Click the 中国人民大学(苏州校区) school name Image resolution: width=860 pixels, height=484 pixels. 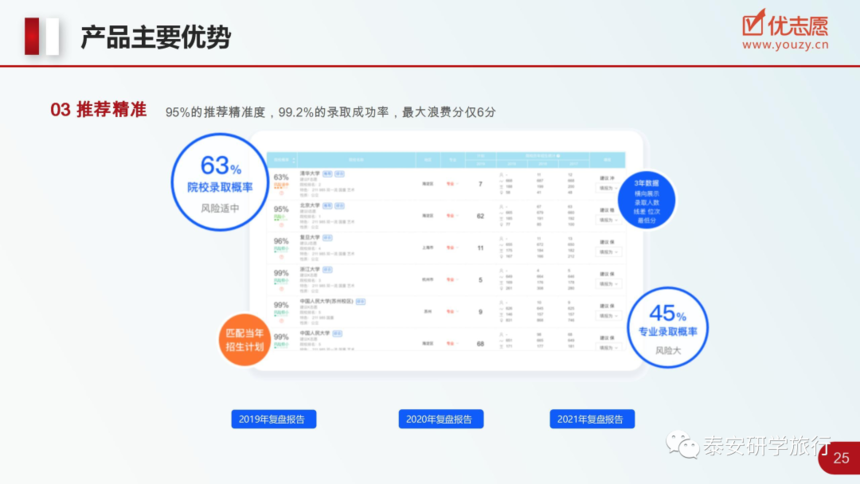pos(326,301)
